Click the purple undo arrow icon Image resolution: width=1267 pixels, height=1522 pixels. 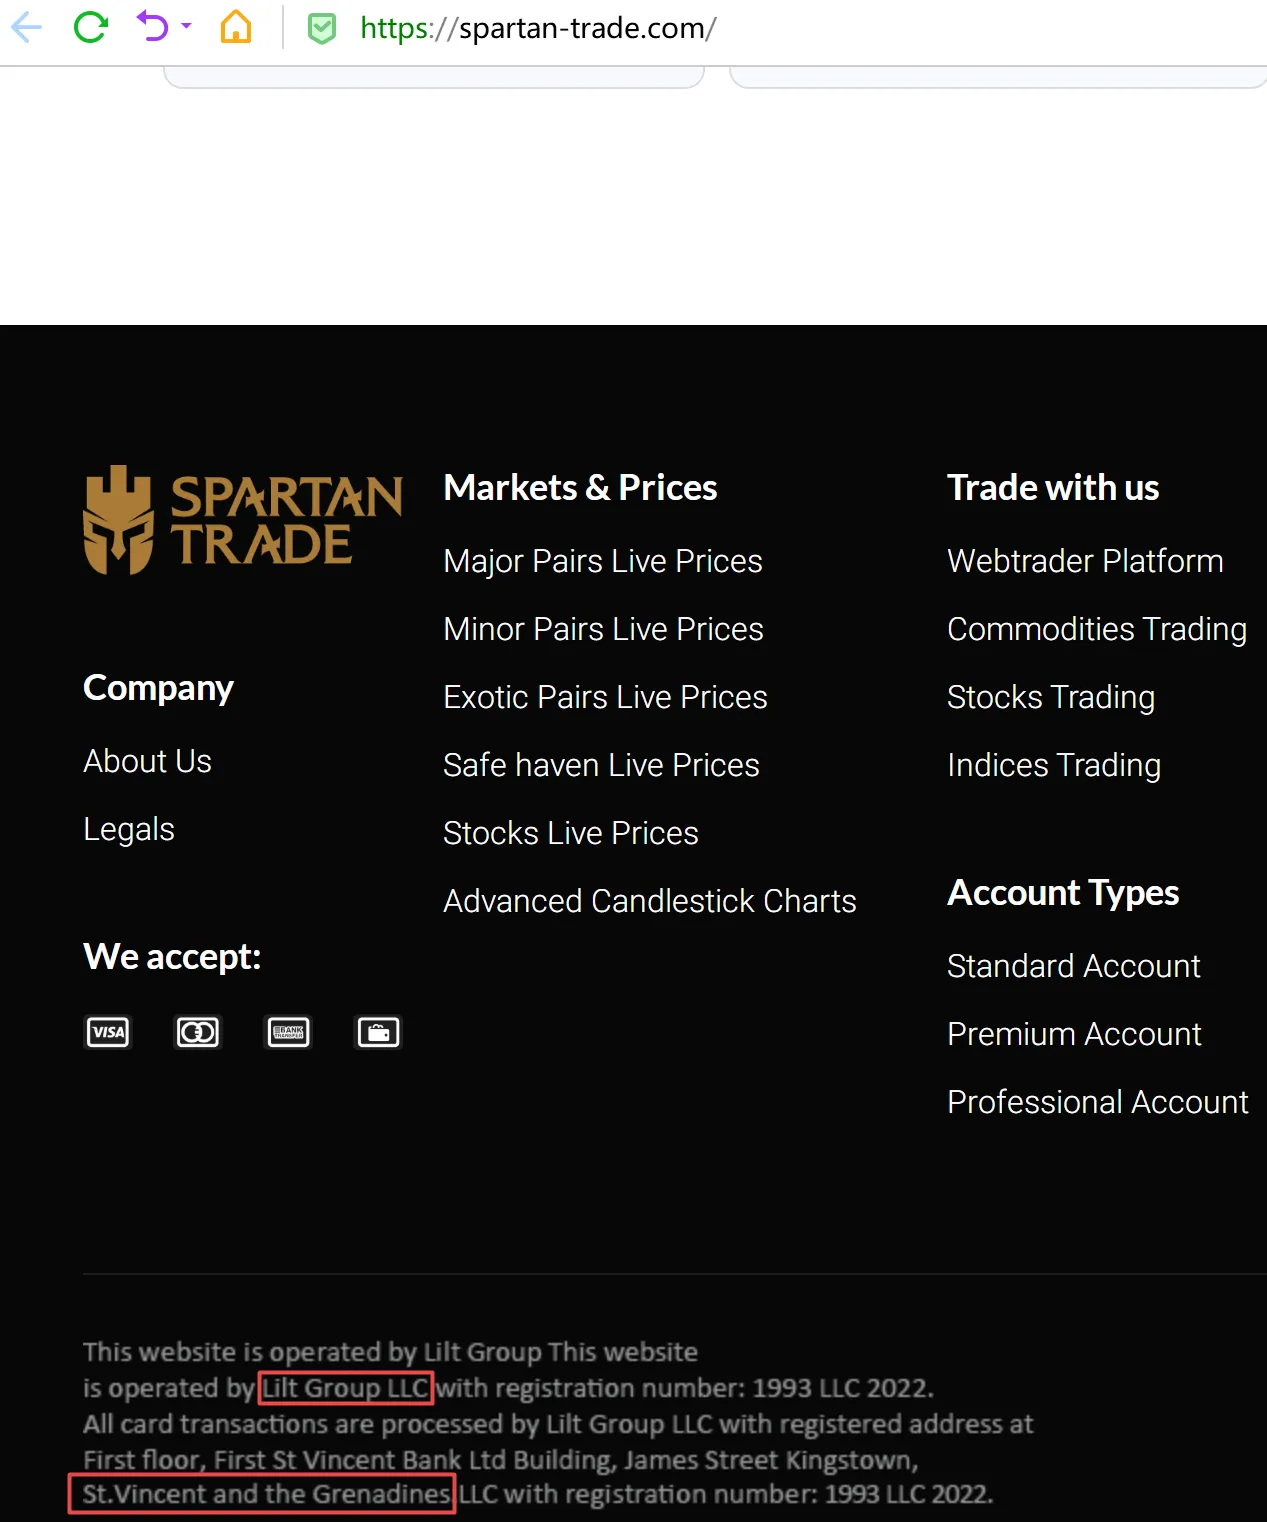tap(152, 26)
